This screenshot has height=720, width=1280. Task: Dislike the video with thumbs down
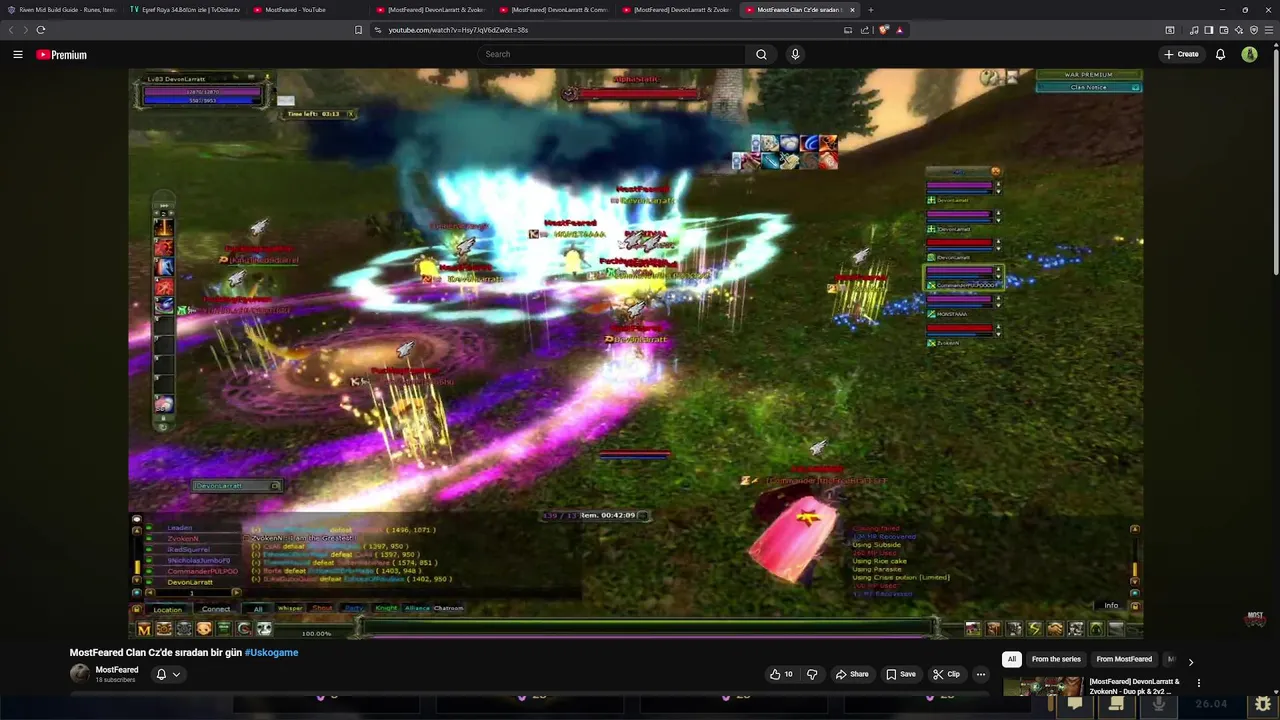point(812,674)
